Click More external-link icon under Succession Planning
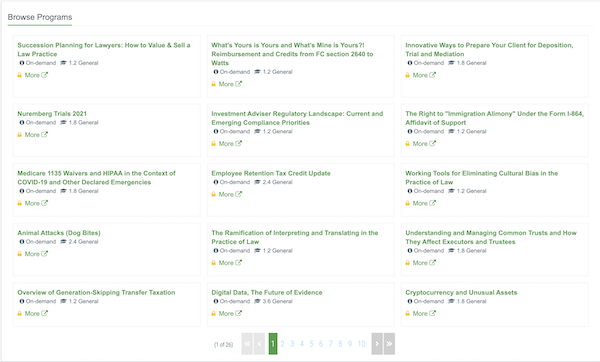The height and width of the screenshot is (362, 600). tap(44, 75)
